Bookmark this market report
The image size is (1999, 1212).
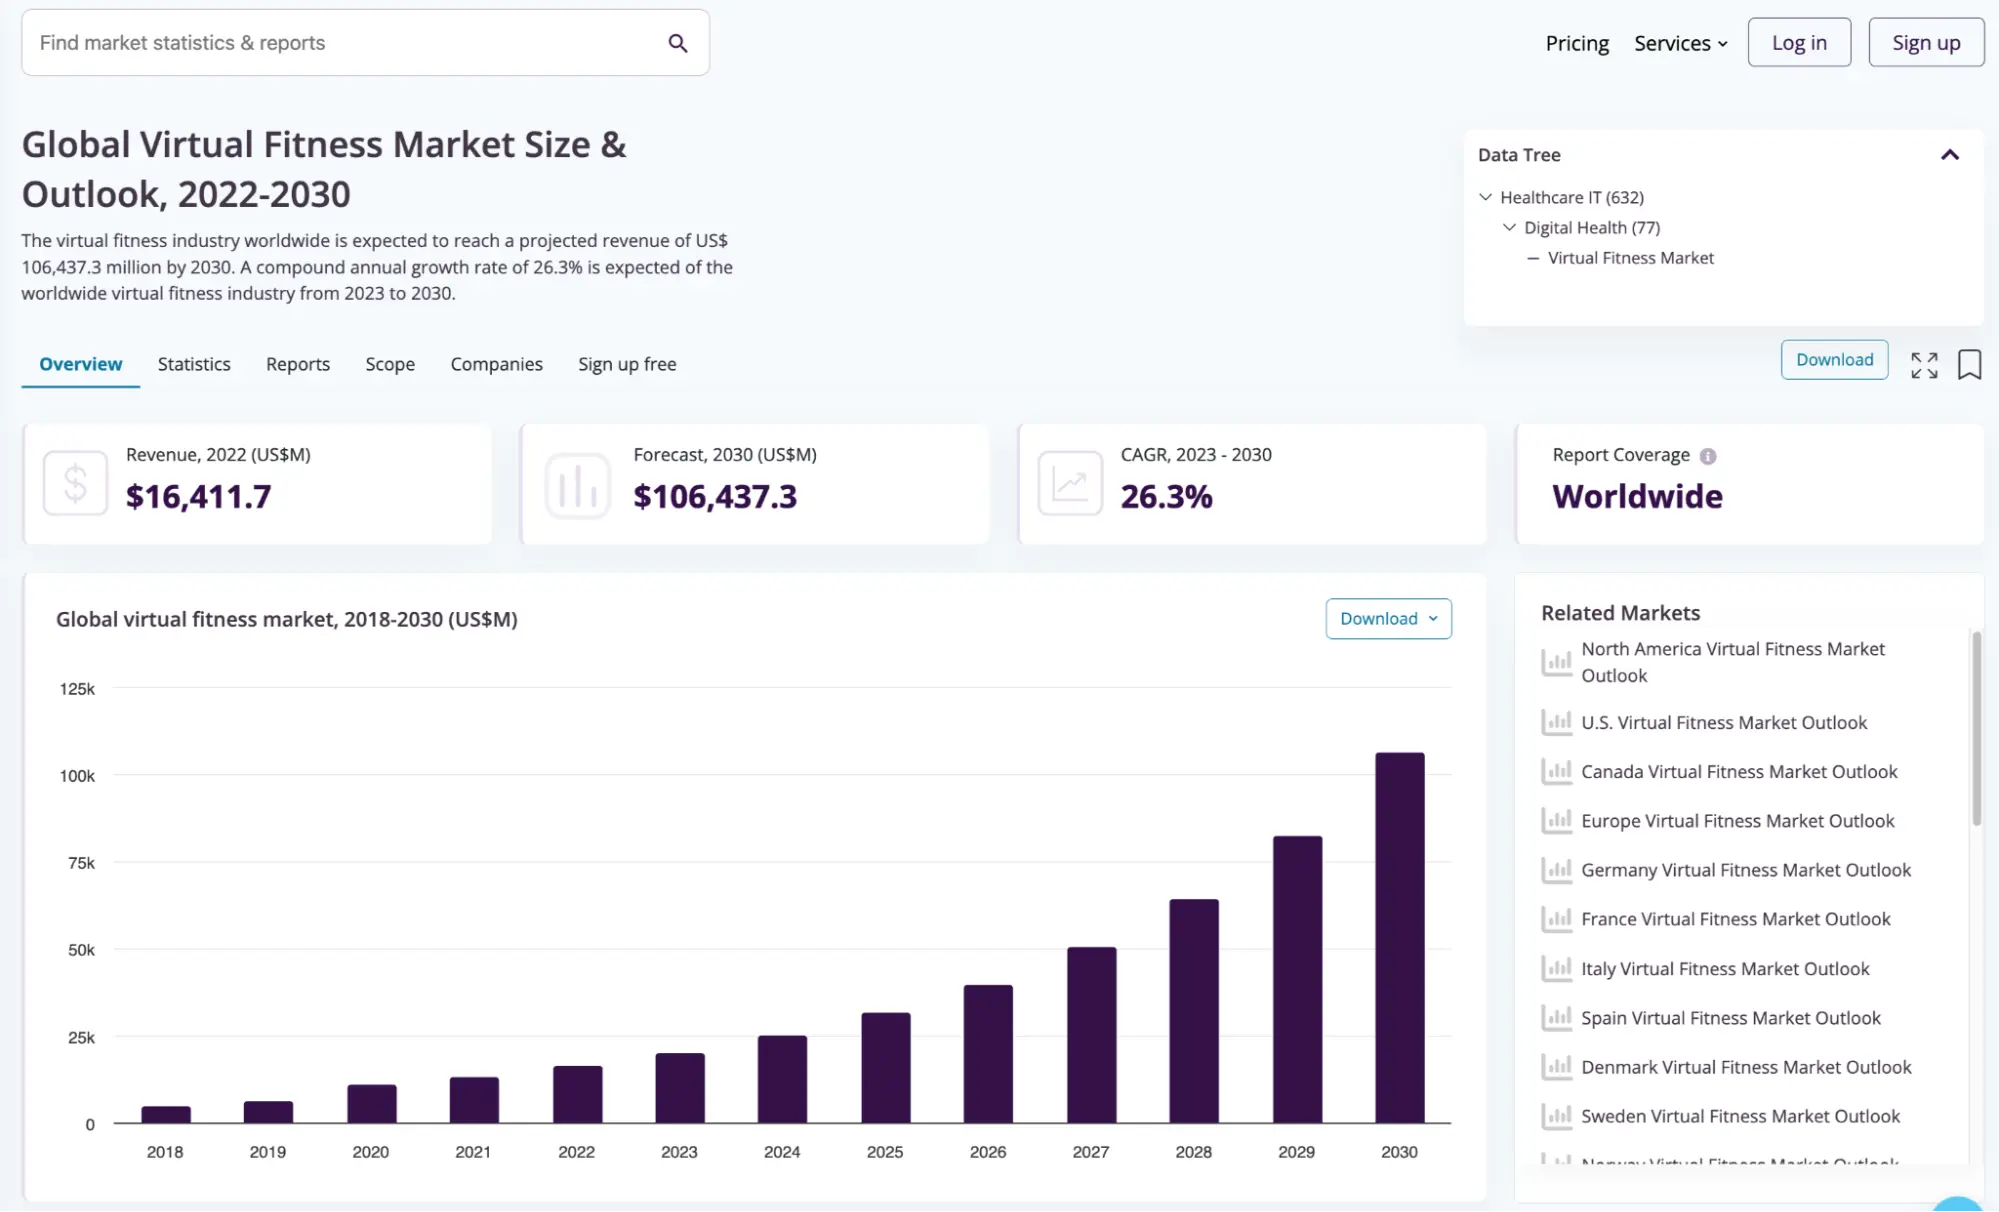tap(1969, 364)
